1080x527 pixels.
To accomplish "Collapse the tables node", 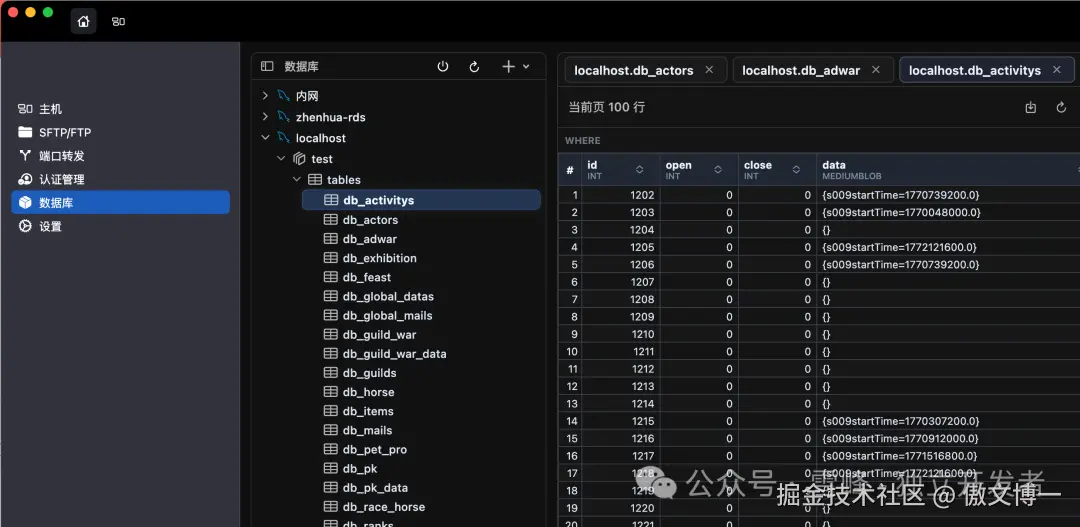I will (297, 179).
